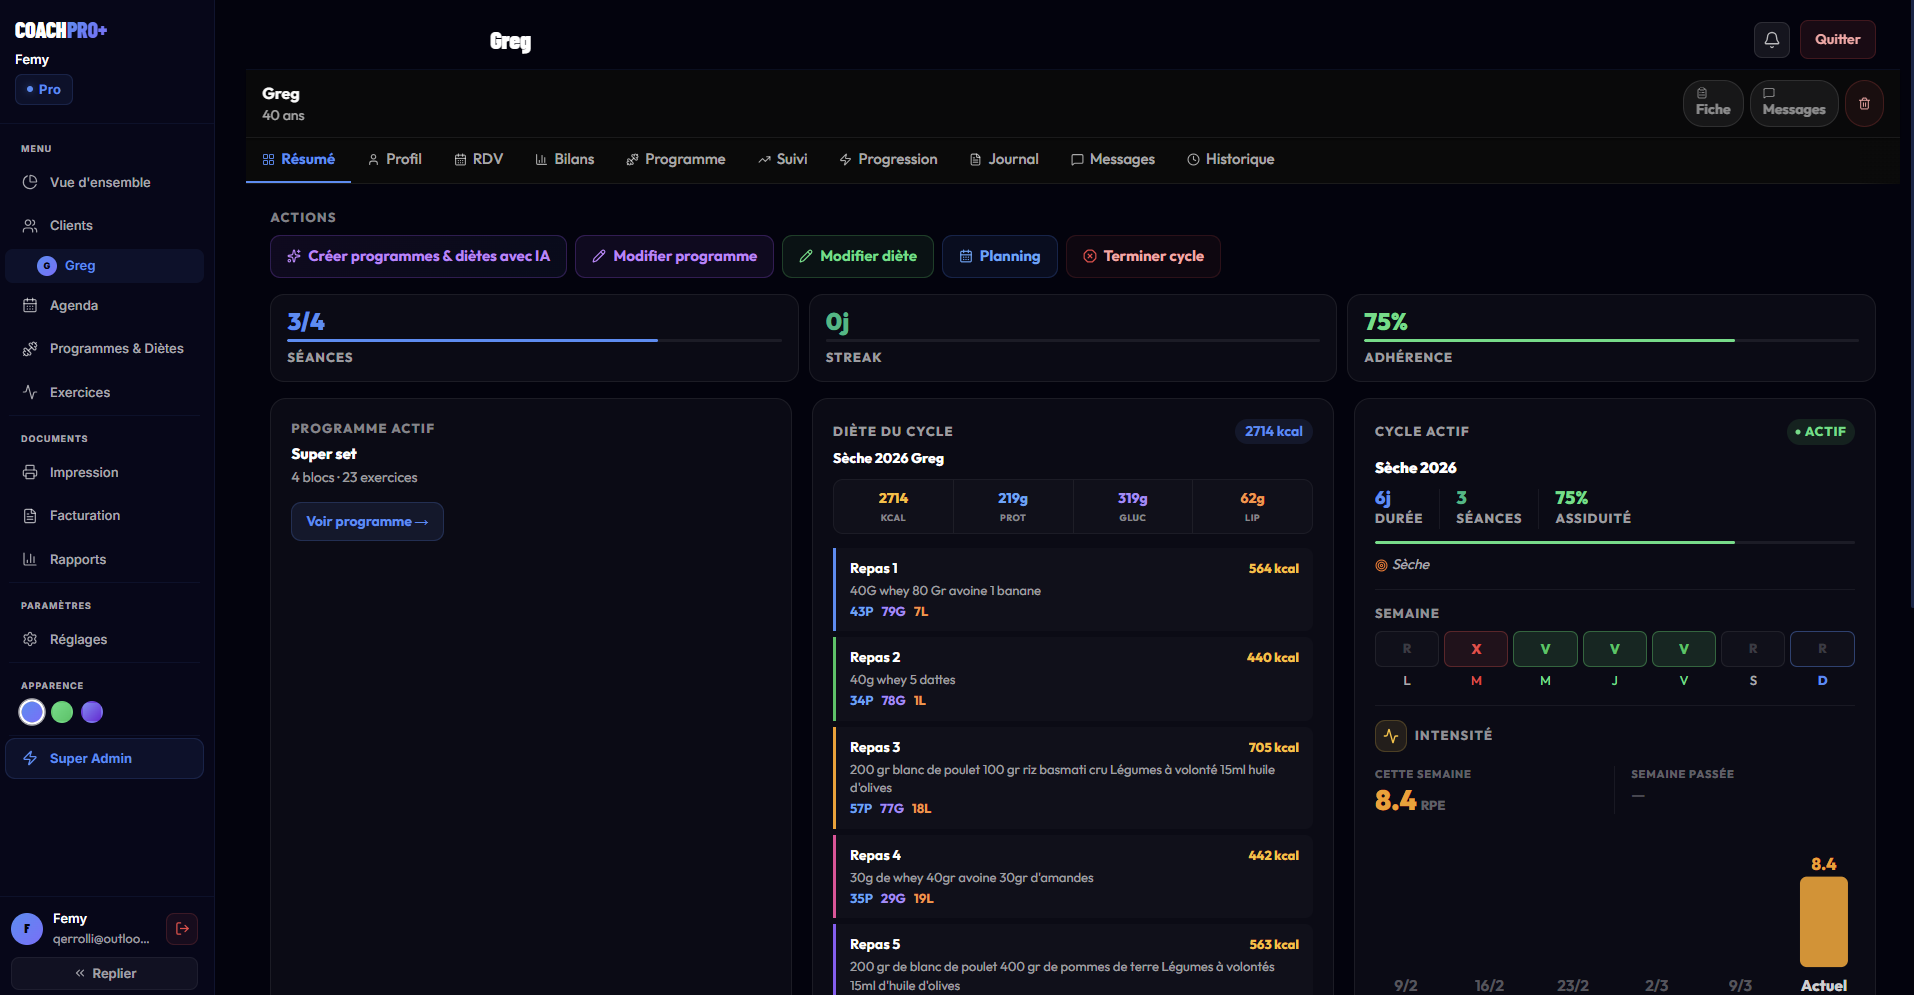Click the ACTIF cycle status badge
Image resolution: width=1914 pixels, height=995 pixels.
click(1820, 432)
